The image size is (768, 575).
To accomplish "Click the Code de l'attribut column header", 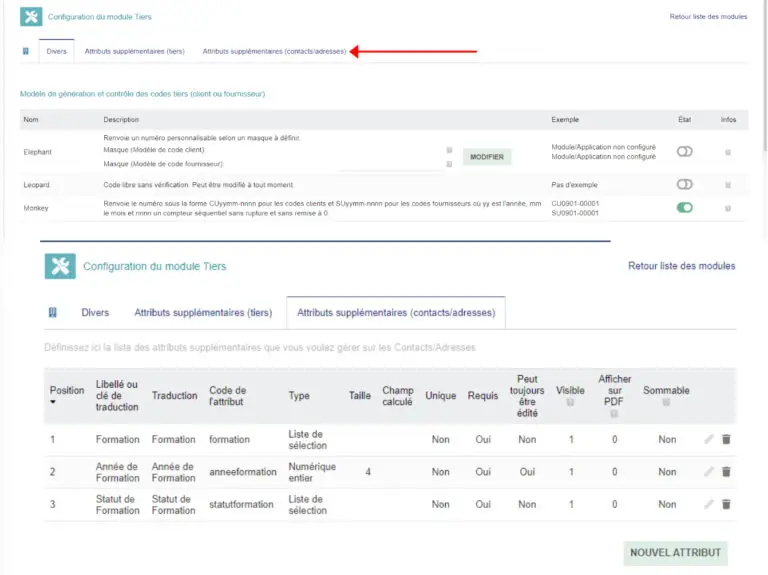I will point(228,396).
